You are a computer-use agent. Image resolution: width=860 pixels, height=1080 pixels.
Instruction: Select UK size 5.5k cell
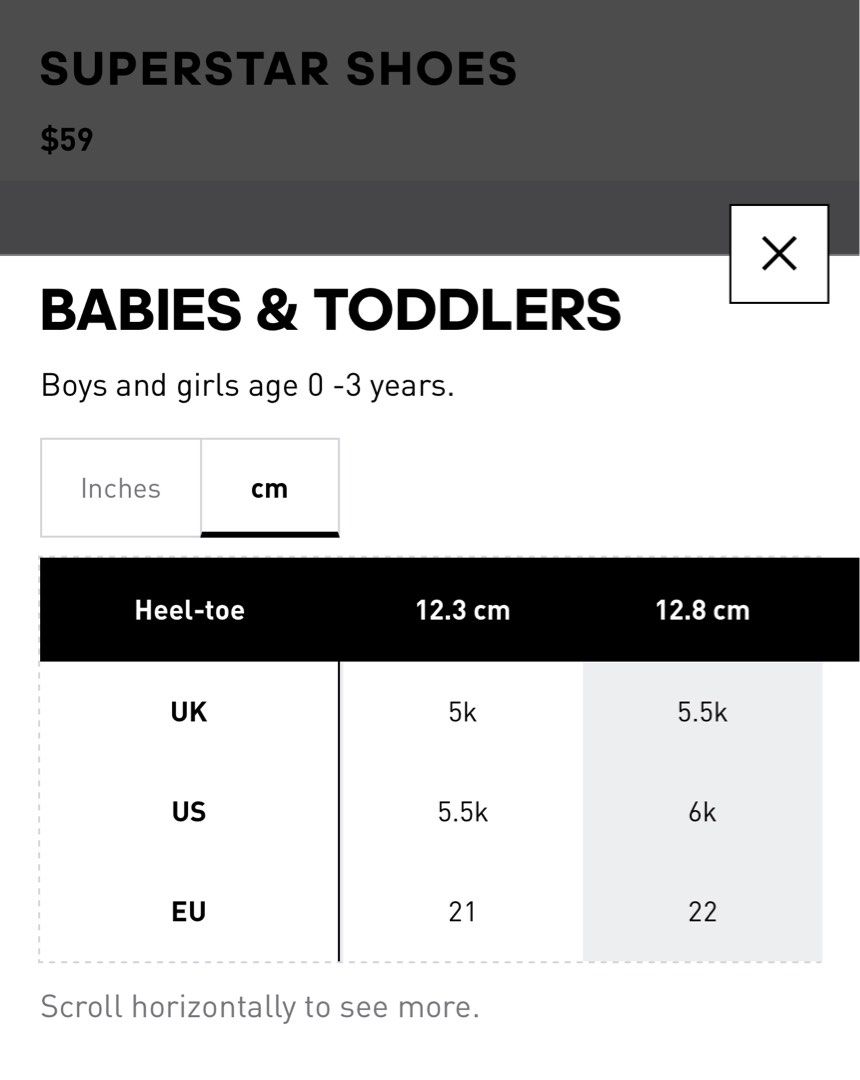[702, 712]
